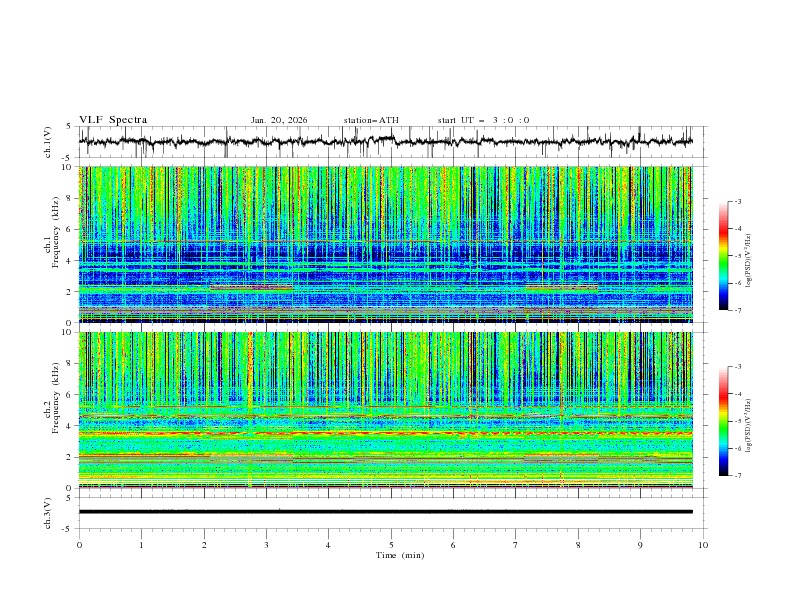Click the 10 minute tick label on the time axis

click(x=703, y=544)
